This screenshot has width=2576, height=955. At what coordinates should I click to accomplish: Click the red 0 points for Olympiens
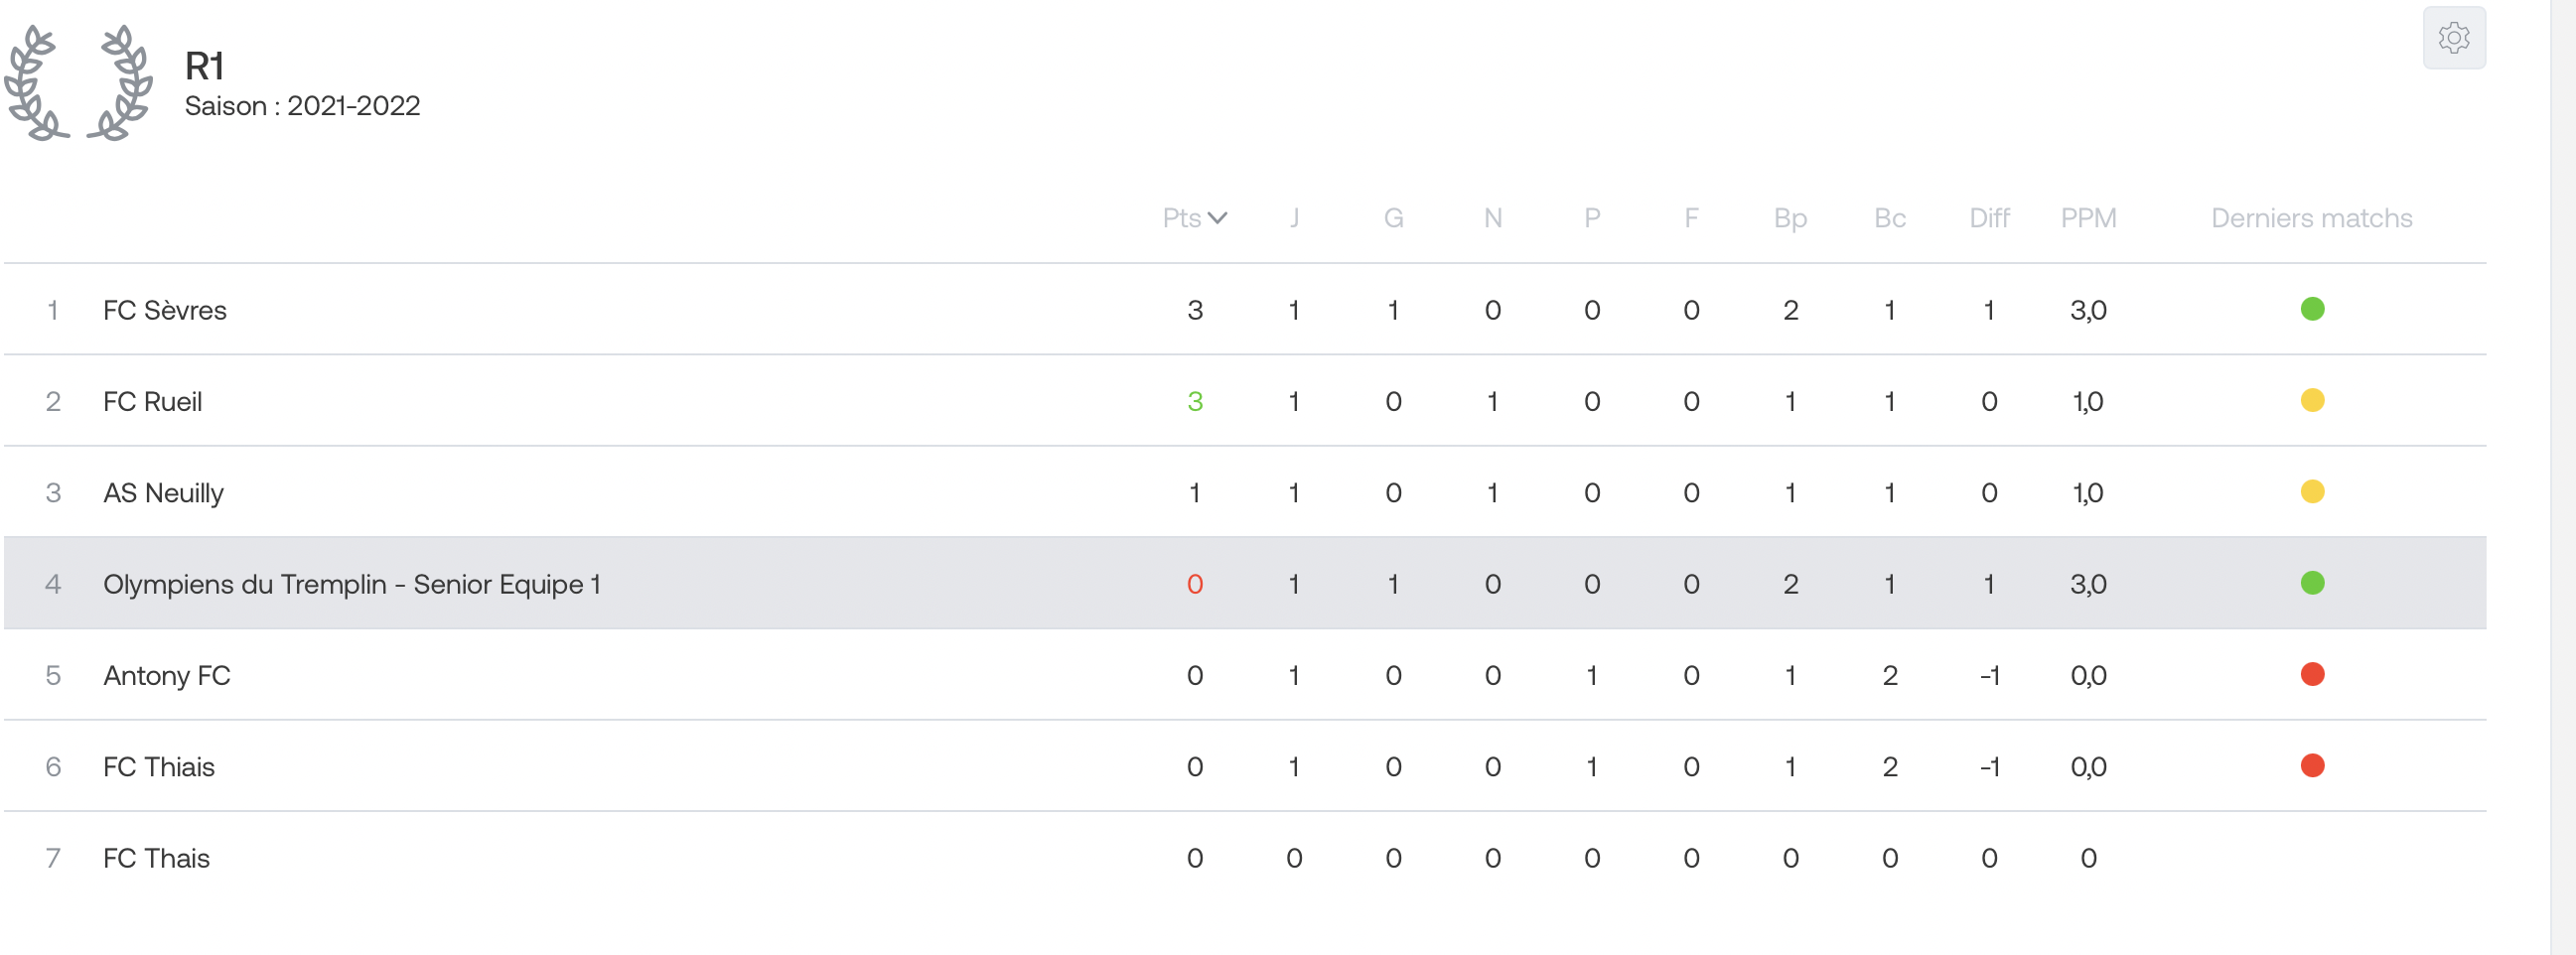pos(1194,584)
